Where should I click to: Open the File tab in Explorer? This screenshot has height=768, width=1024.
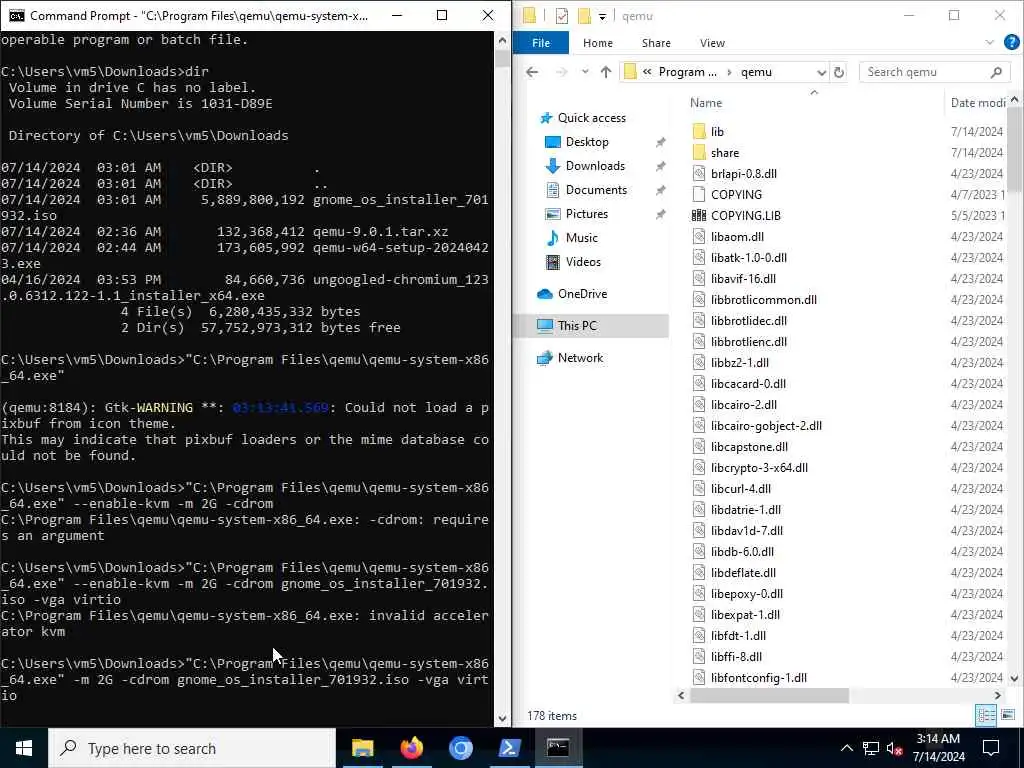(541, 42)
